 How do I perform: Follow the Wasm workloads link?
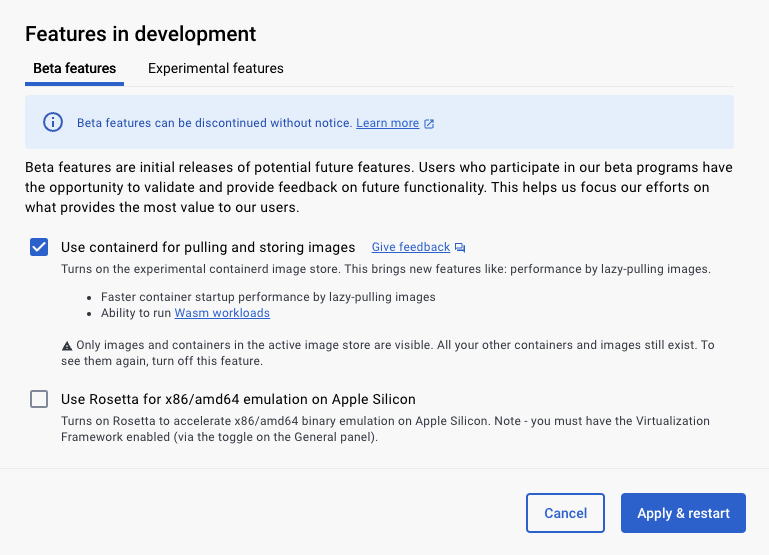coord(222,313)
